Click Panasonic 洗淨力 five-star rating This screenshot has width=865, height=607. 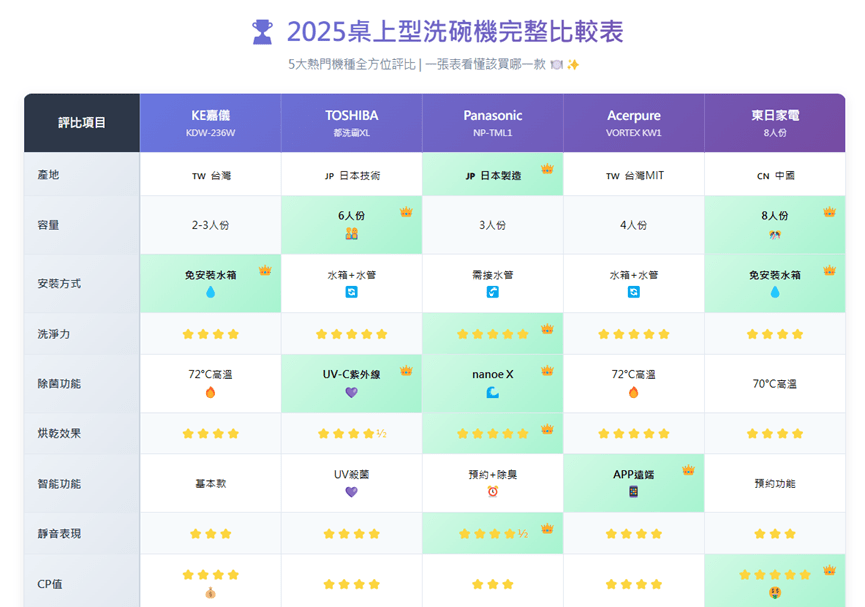pos(493,334)
